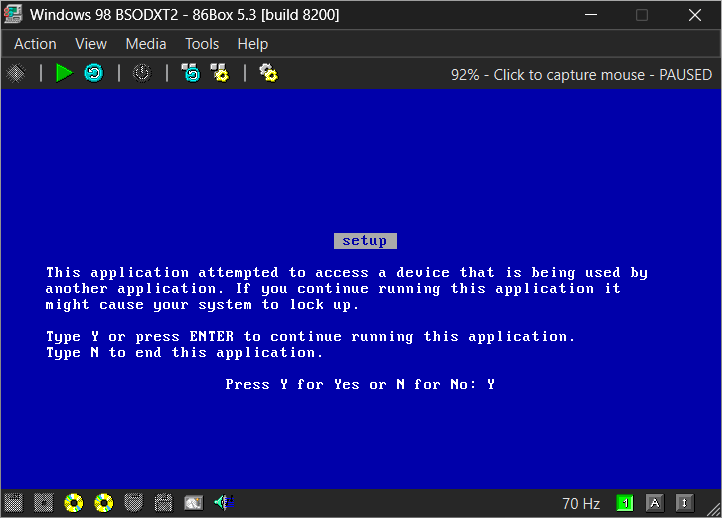
Task: Open the View menu
Action: tap(91, 44)
